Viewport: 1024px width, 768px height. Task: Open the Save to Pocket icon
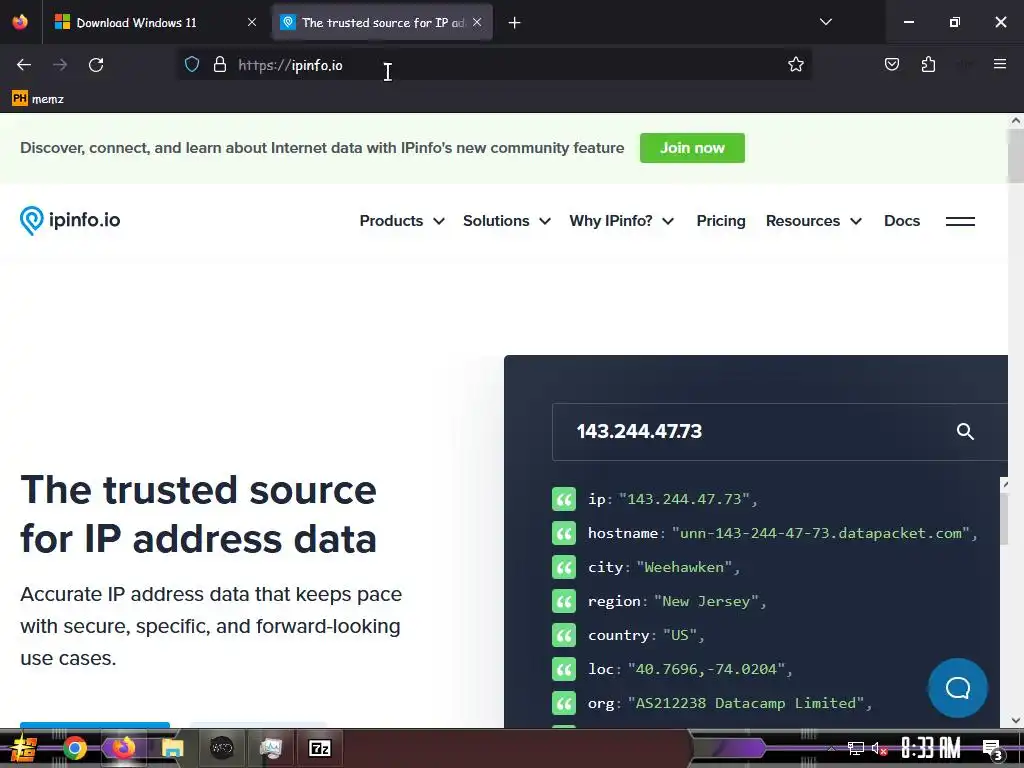[x=891, y=65]
